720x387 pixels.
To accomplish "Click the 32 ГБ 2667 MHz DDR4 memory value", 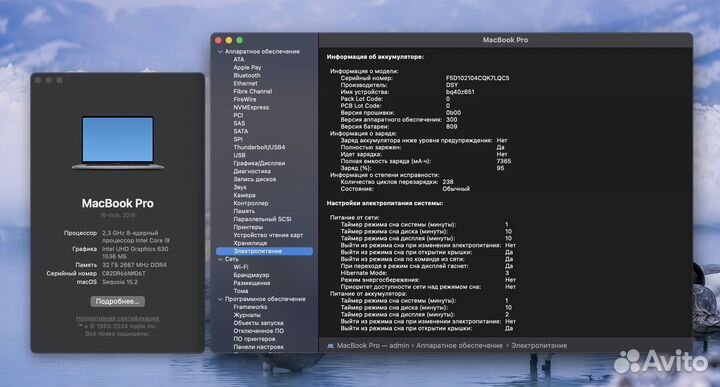I will pyautogui.click(x=134, y=265).
